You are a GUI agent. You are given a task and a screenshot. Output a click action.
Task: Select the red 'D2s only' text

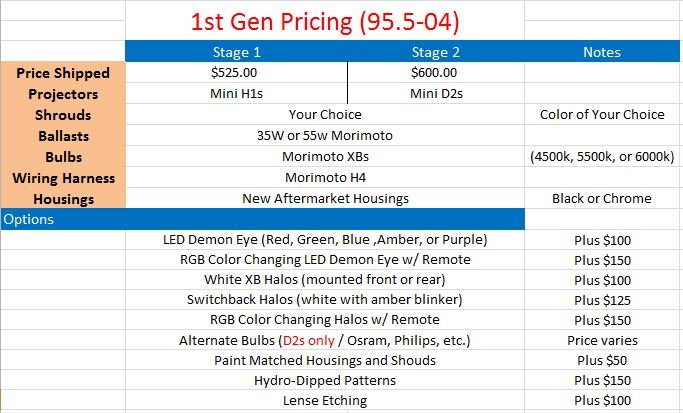coord(309,340)
